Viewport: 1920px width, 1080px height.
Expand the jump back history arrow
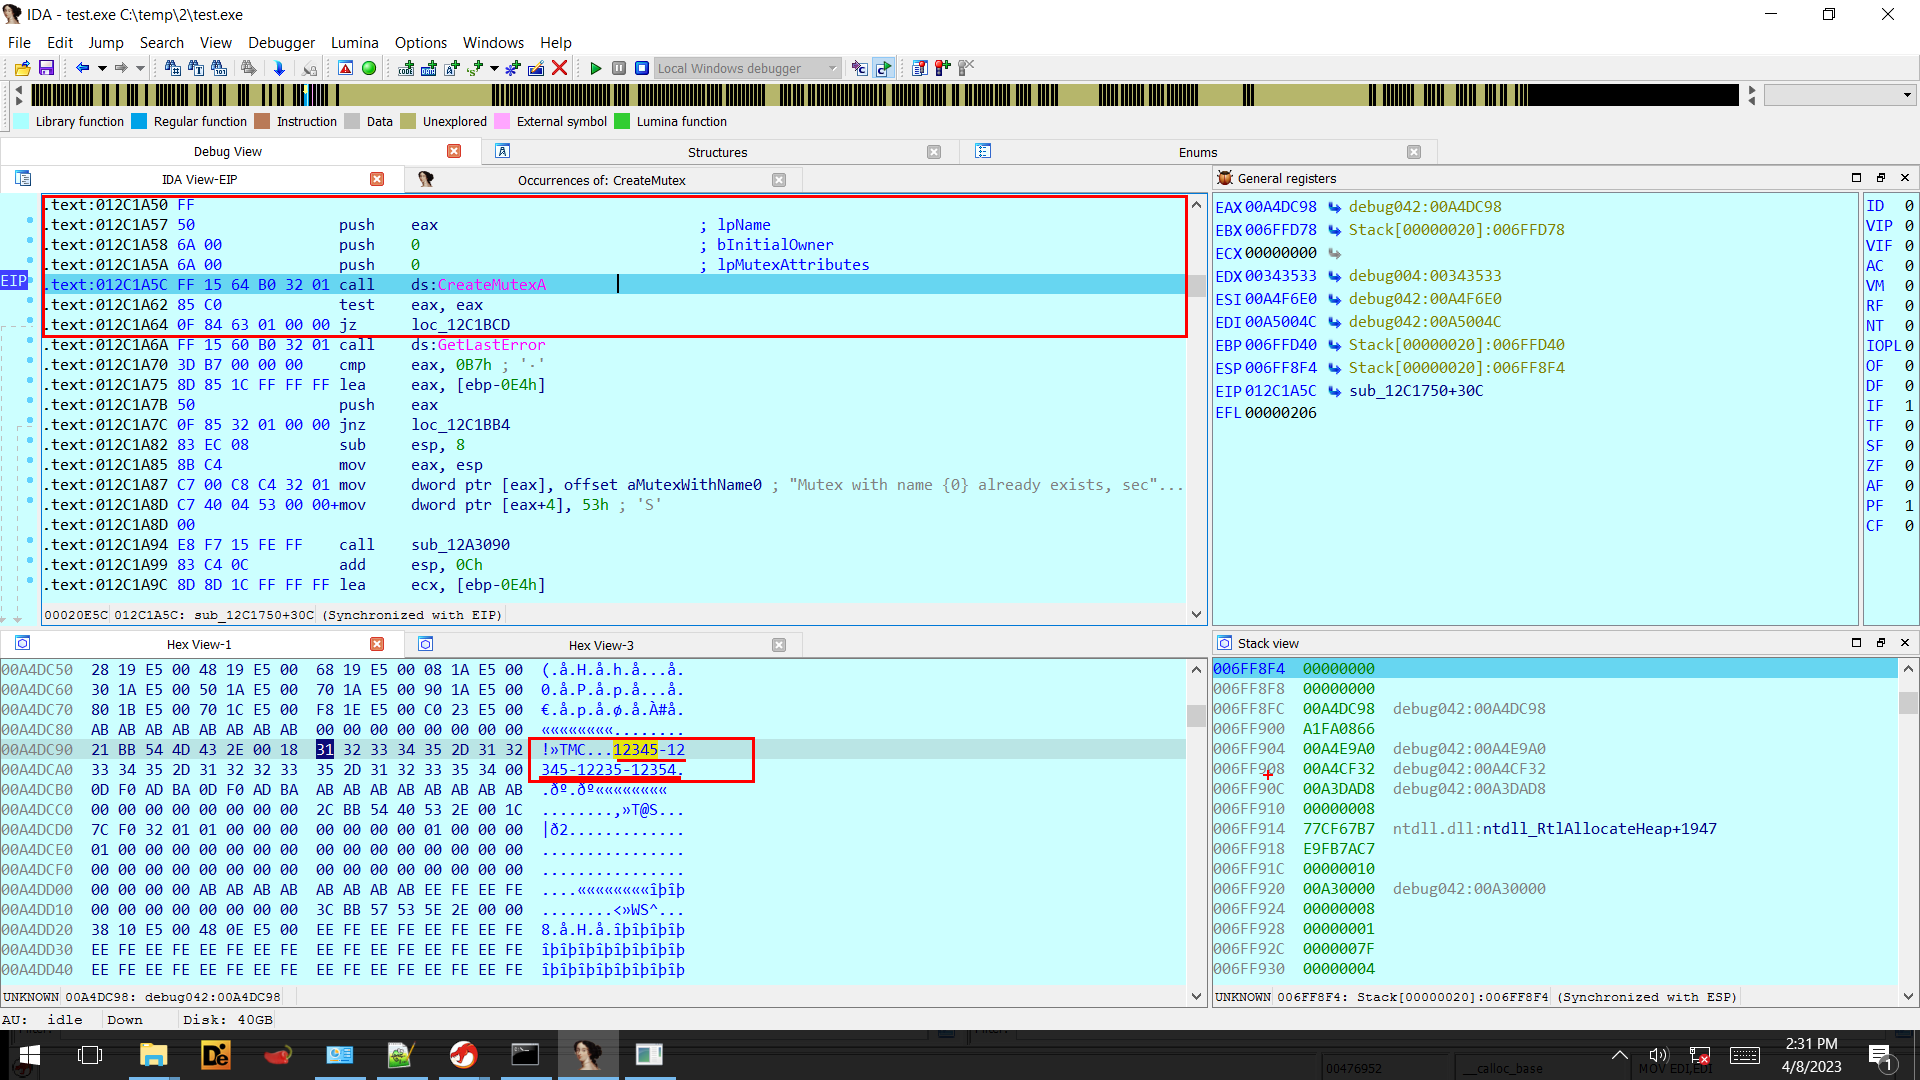click(102, 68)
